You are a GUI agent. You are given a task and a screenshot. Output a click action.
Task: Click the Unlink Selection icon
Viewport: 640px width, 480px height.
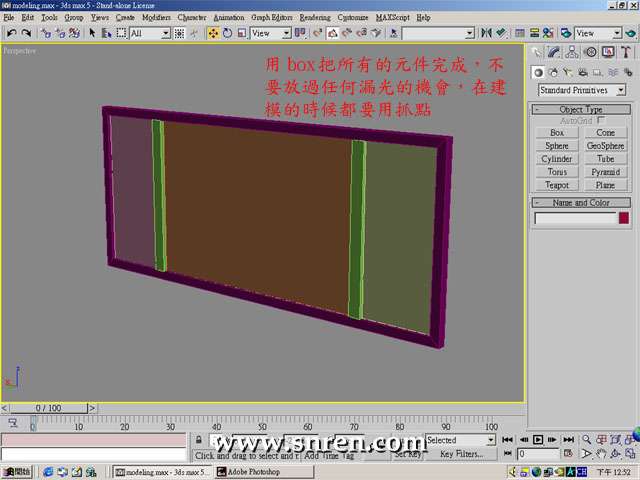pos(60,33)
